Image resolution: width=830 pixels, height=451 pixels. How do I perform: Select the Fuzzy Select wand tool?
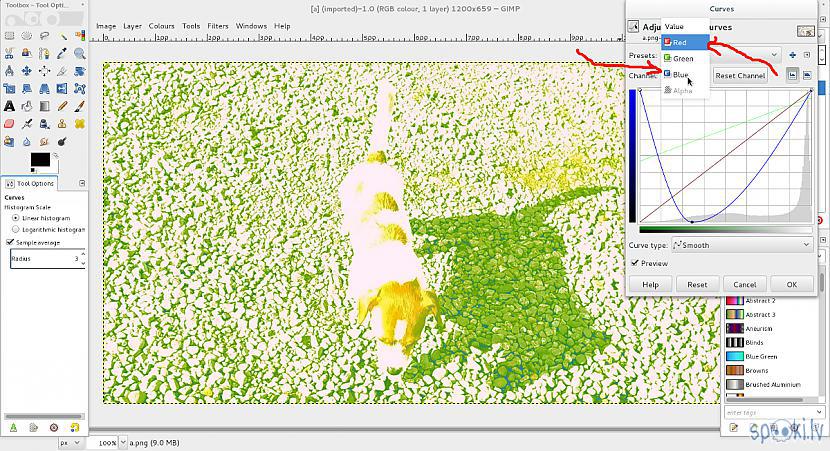(62, 36)
